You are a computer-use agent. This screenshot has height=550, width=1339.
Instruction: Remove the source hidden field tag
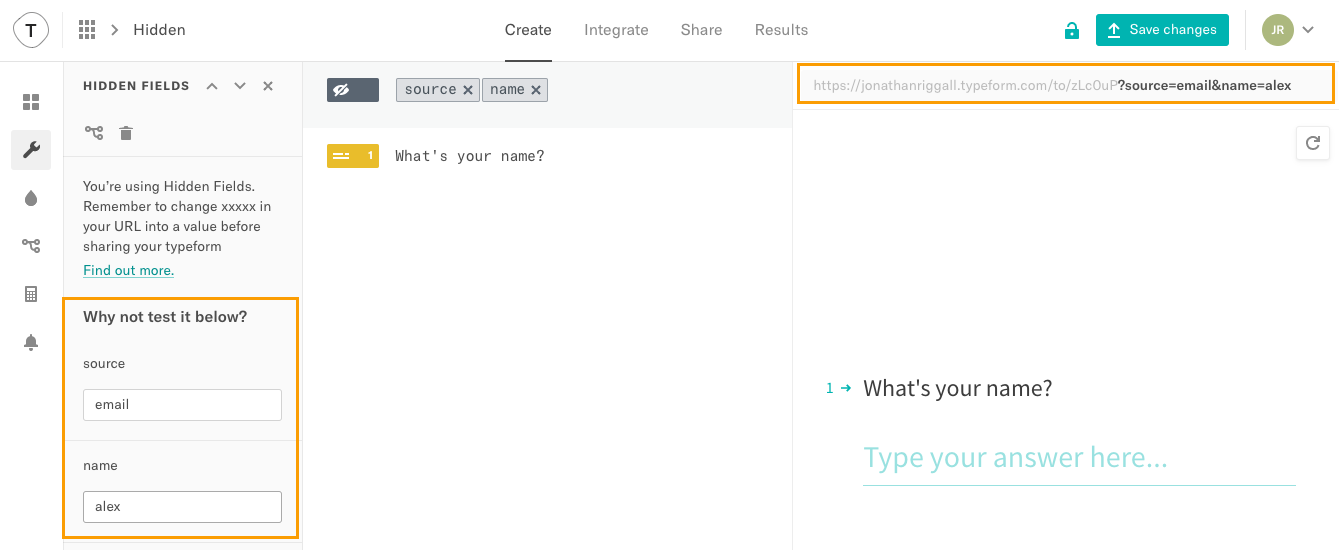pyautogui.click(x=467, y=90)
